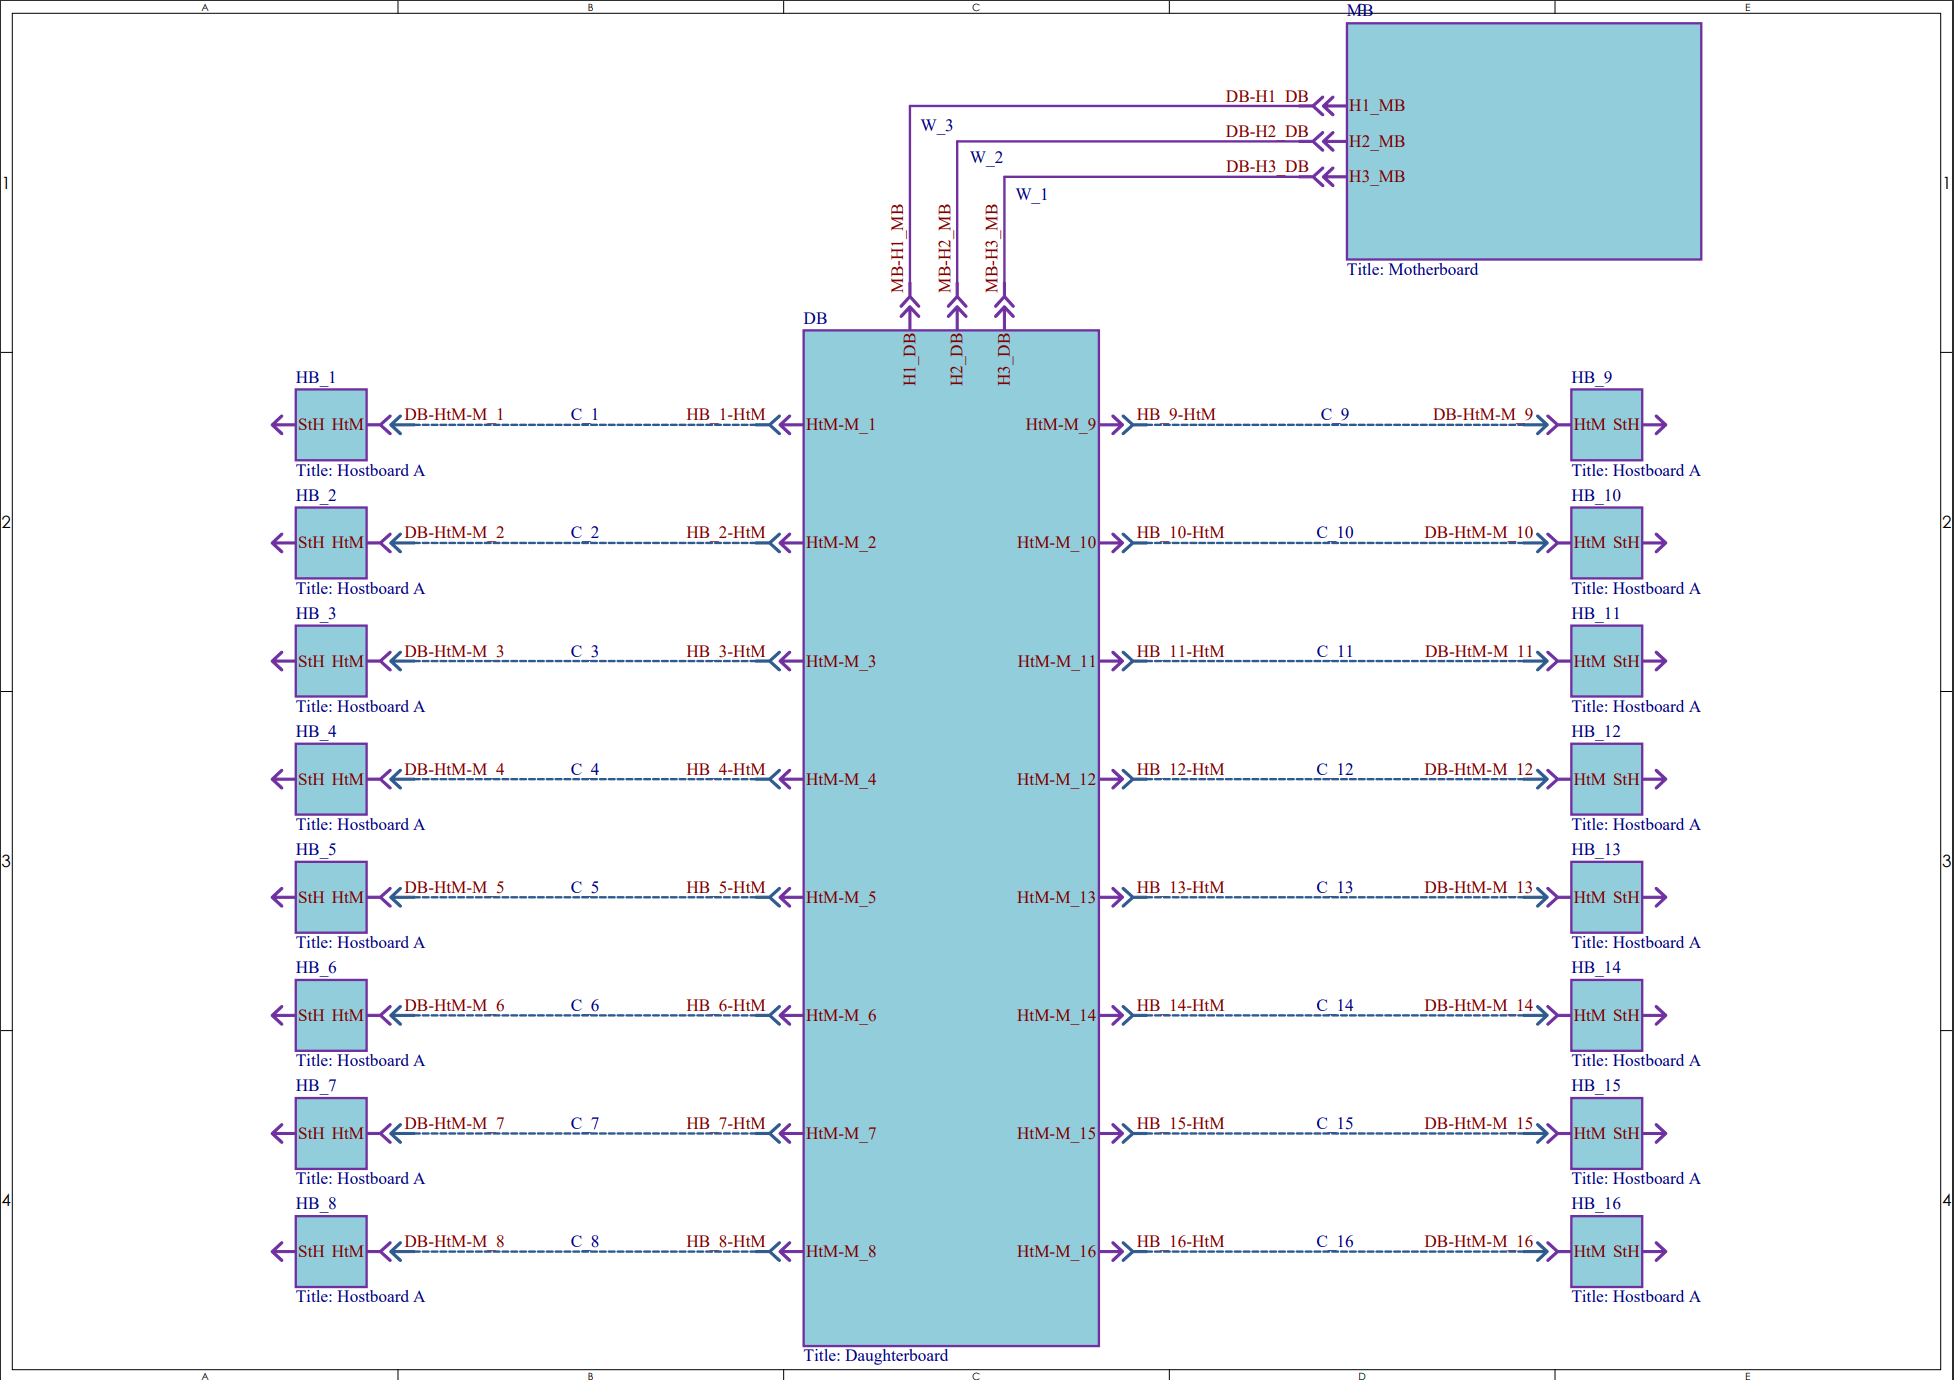Image resolution: width=1954 pixels, height=1380 pixels.
Task: Click the H2_DB port atop Daughterboard
Action: (957, 360)
